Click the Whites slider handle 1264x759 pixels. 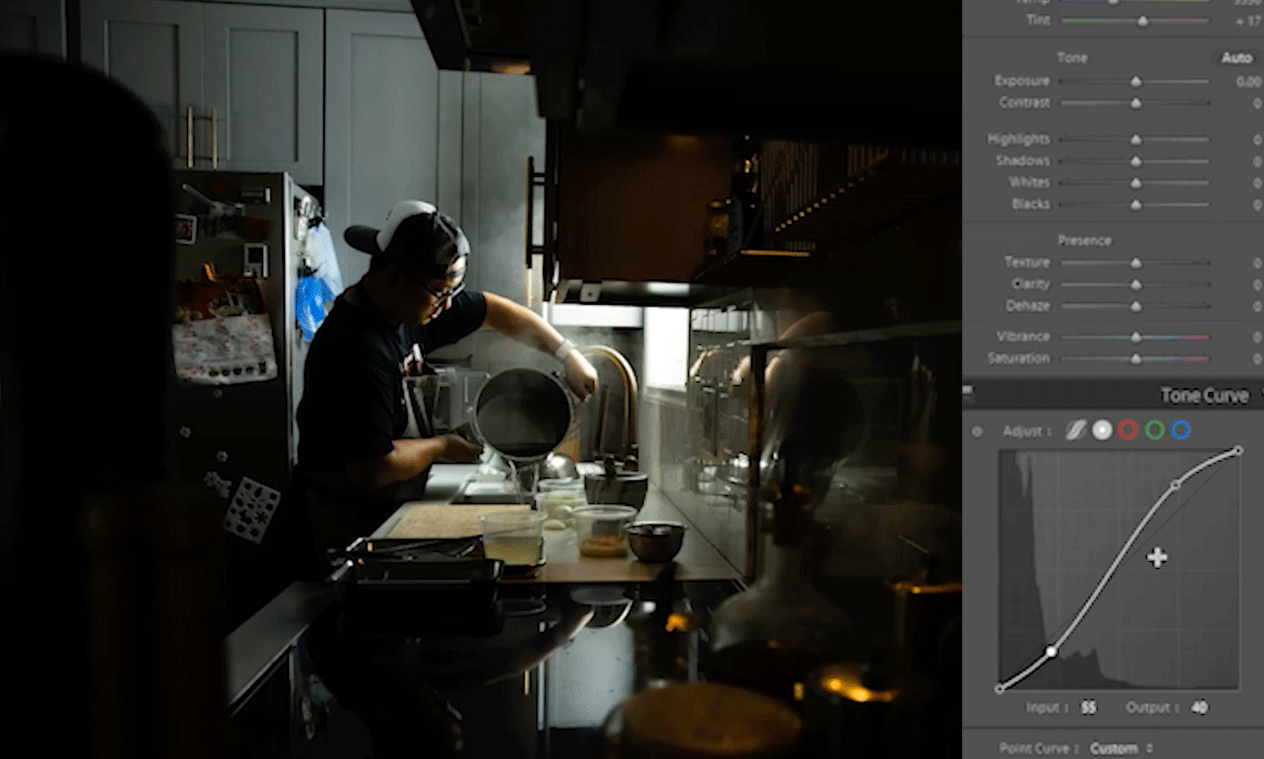pos(1136,183)
